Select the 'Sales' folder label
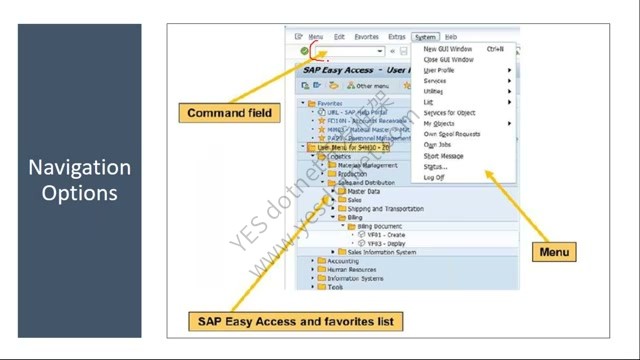 [x=354, y=200]
